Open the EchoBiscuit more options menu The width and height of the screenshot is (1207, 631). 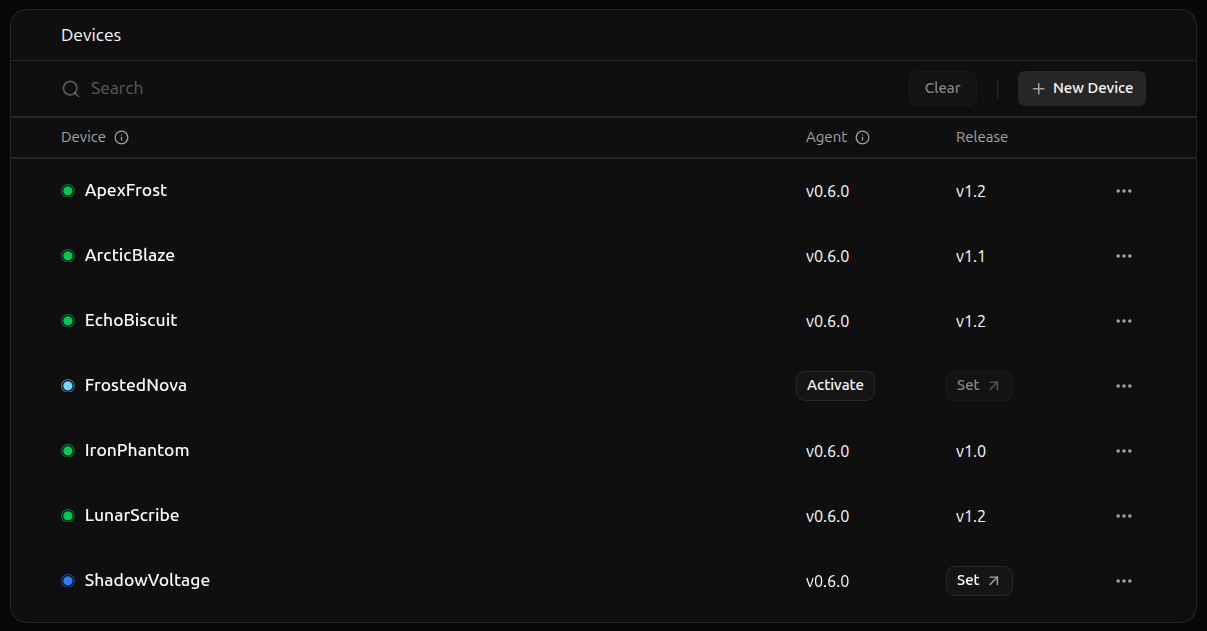click(1124, 321)
